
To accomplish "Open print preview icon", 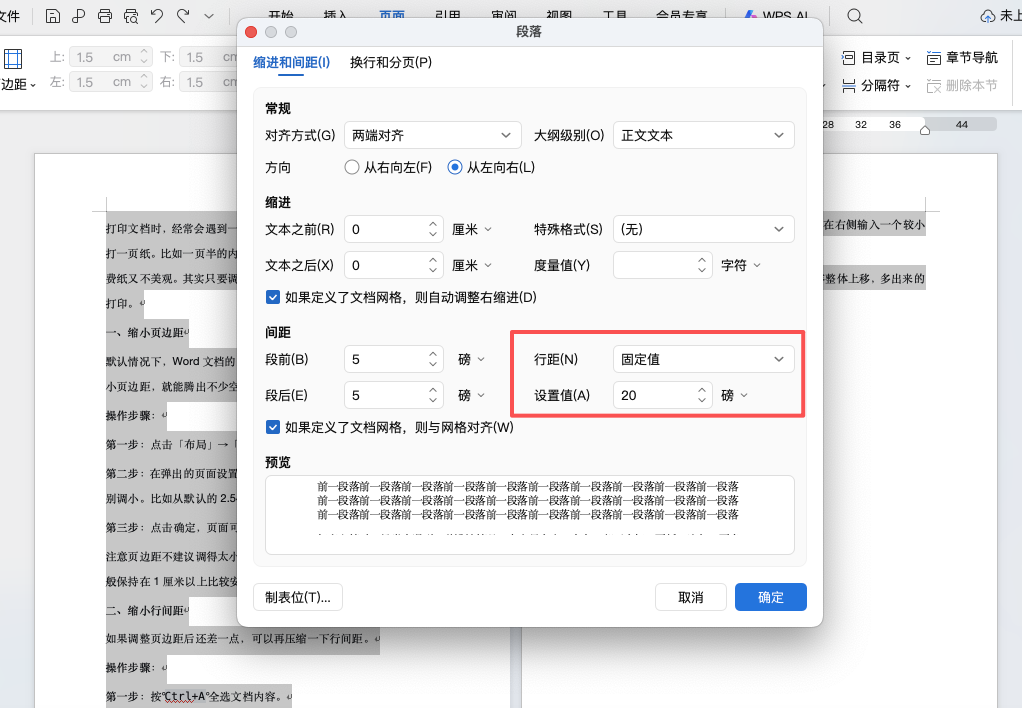I will pyautogui.click(x=131, y=16).
